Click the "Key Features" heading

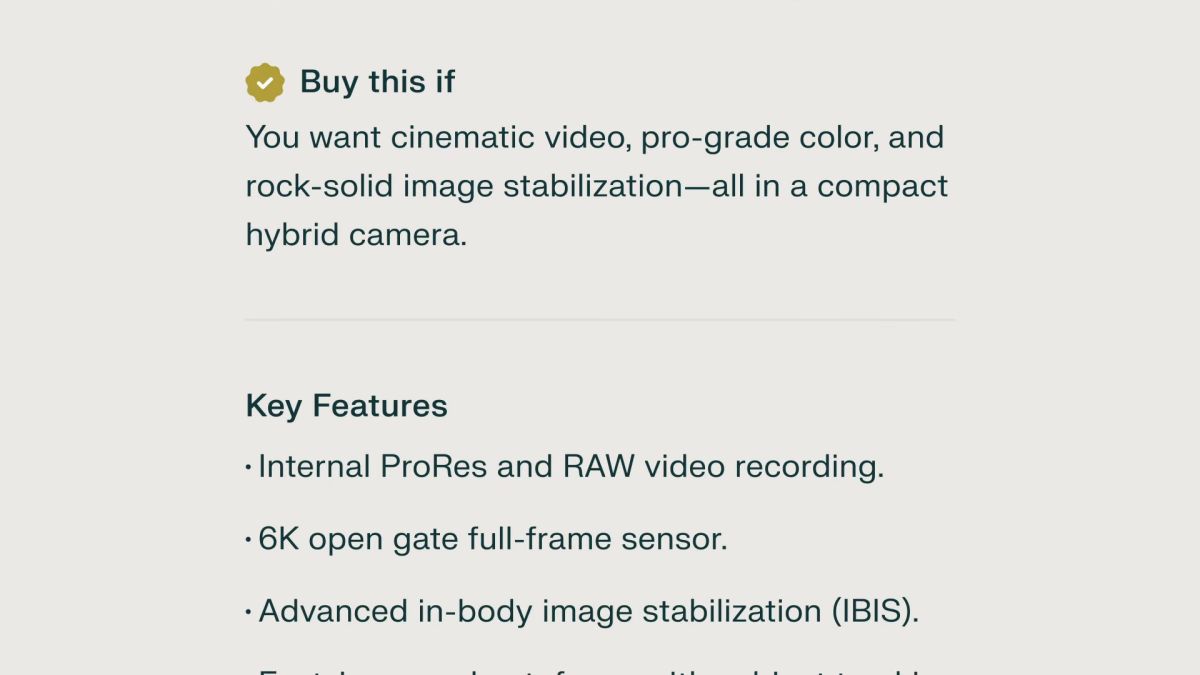tap(346, 406)
